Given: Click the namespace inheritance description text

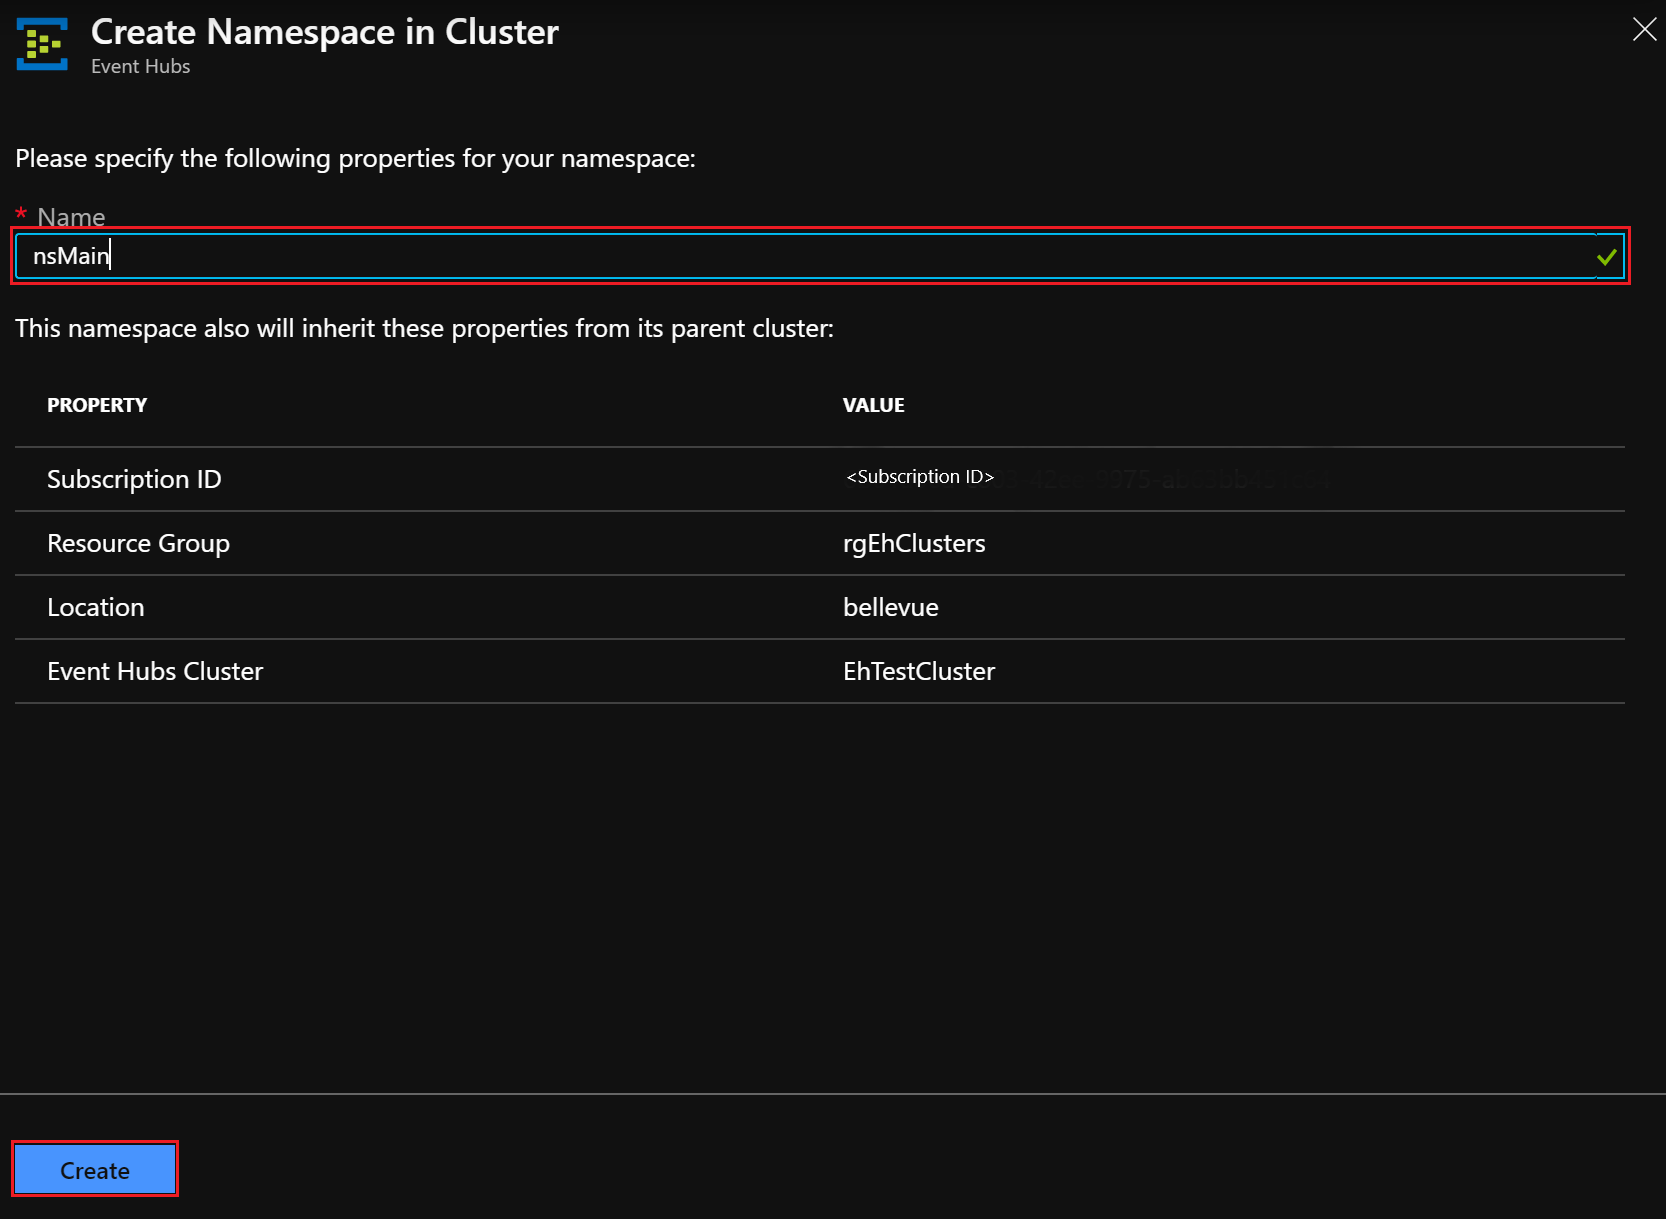Looking at the screenshot, I should pyautogui.click(x=424, y=328).
